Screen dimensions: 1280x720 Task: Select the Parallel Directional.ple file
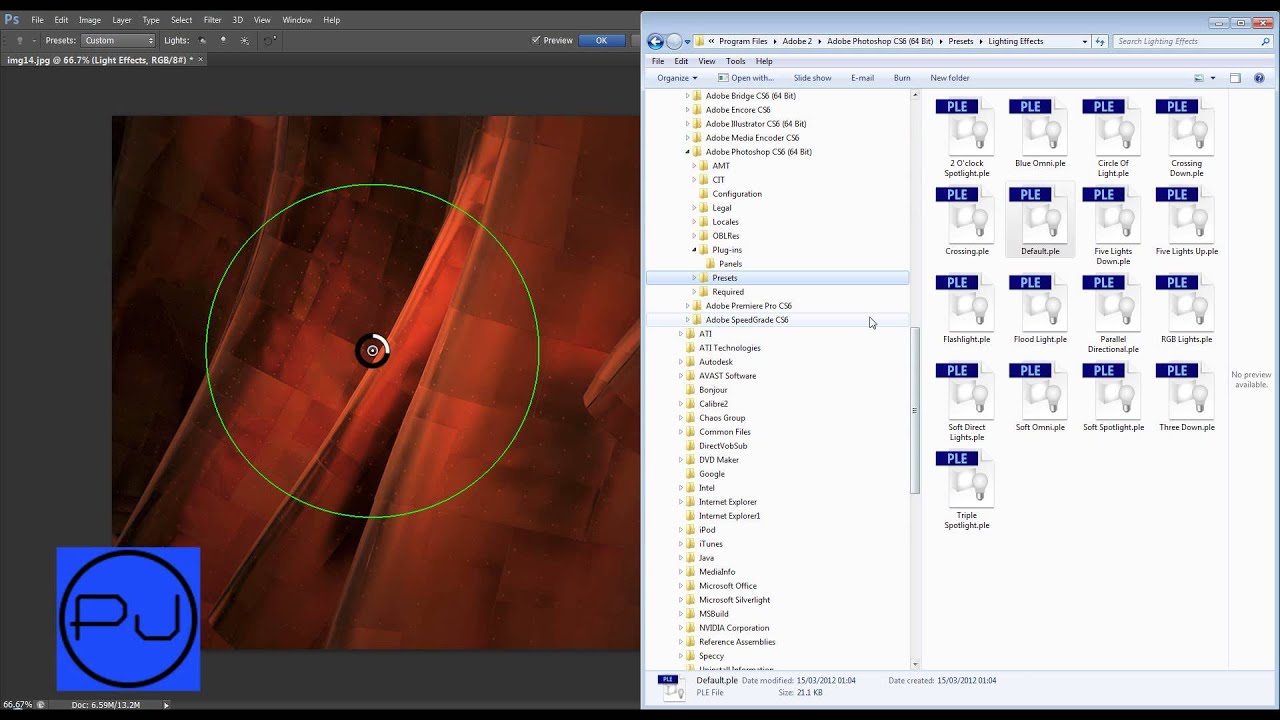pos(1113,314)
